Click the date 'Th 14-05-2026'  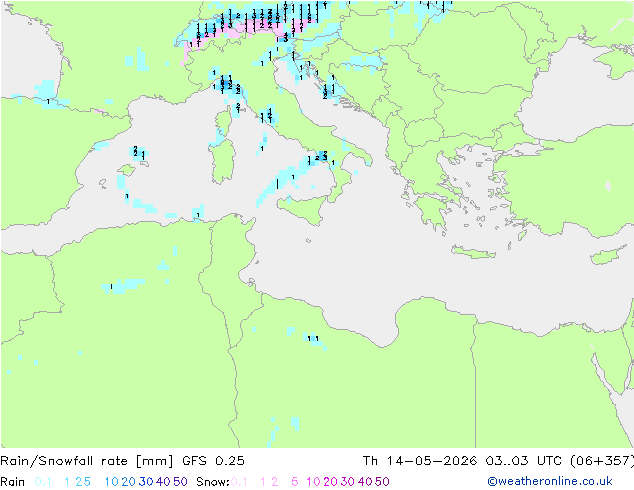click(x=420, y=461)
